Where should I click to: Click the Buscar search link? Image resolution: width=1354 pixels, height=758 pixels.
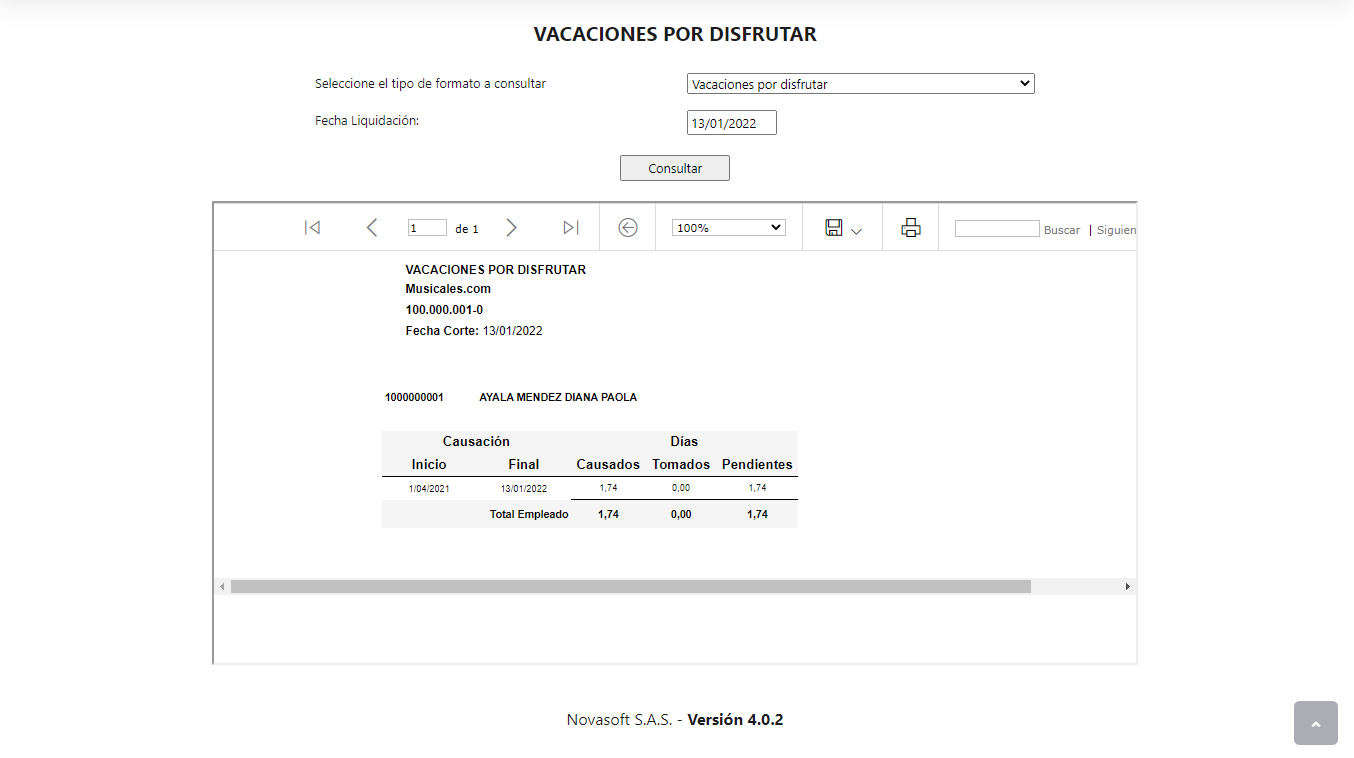click(x=1061, y=230)
